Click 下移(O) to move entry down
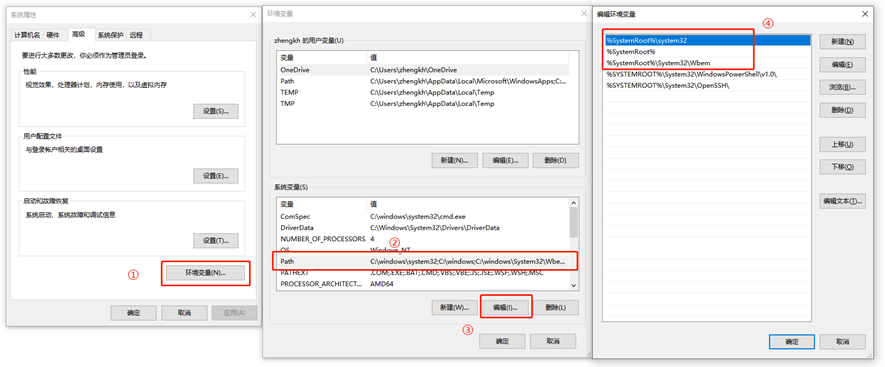 843,167
